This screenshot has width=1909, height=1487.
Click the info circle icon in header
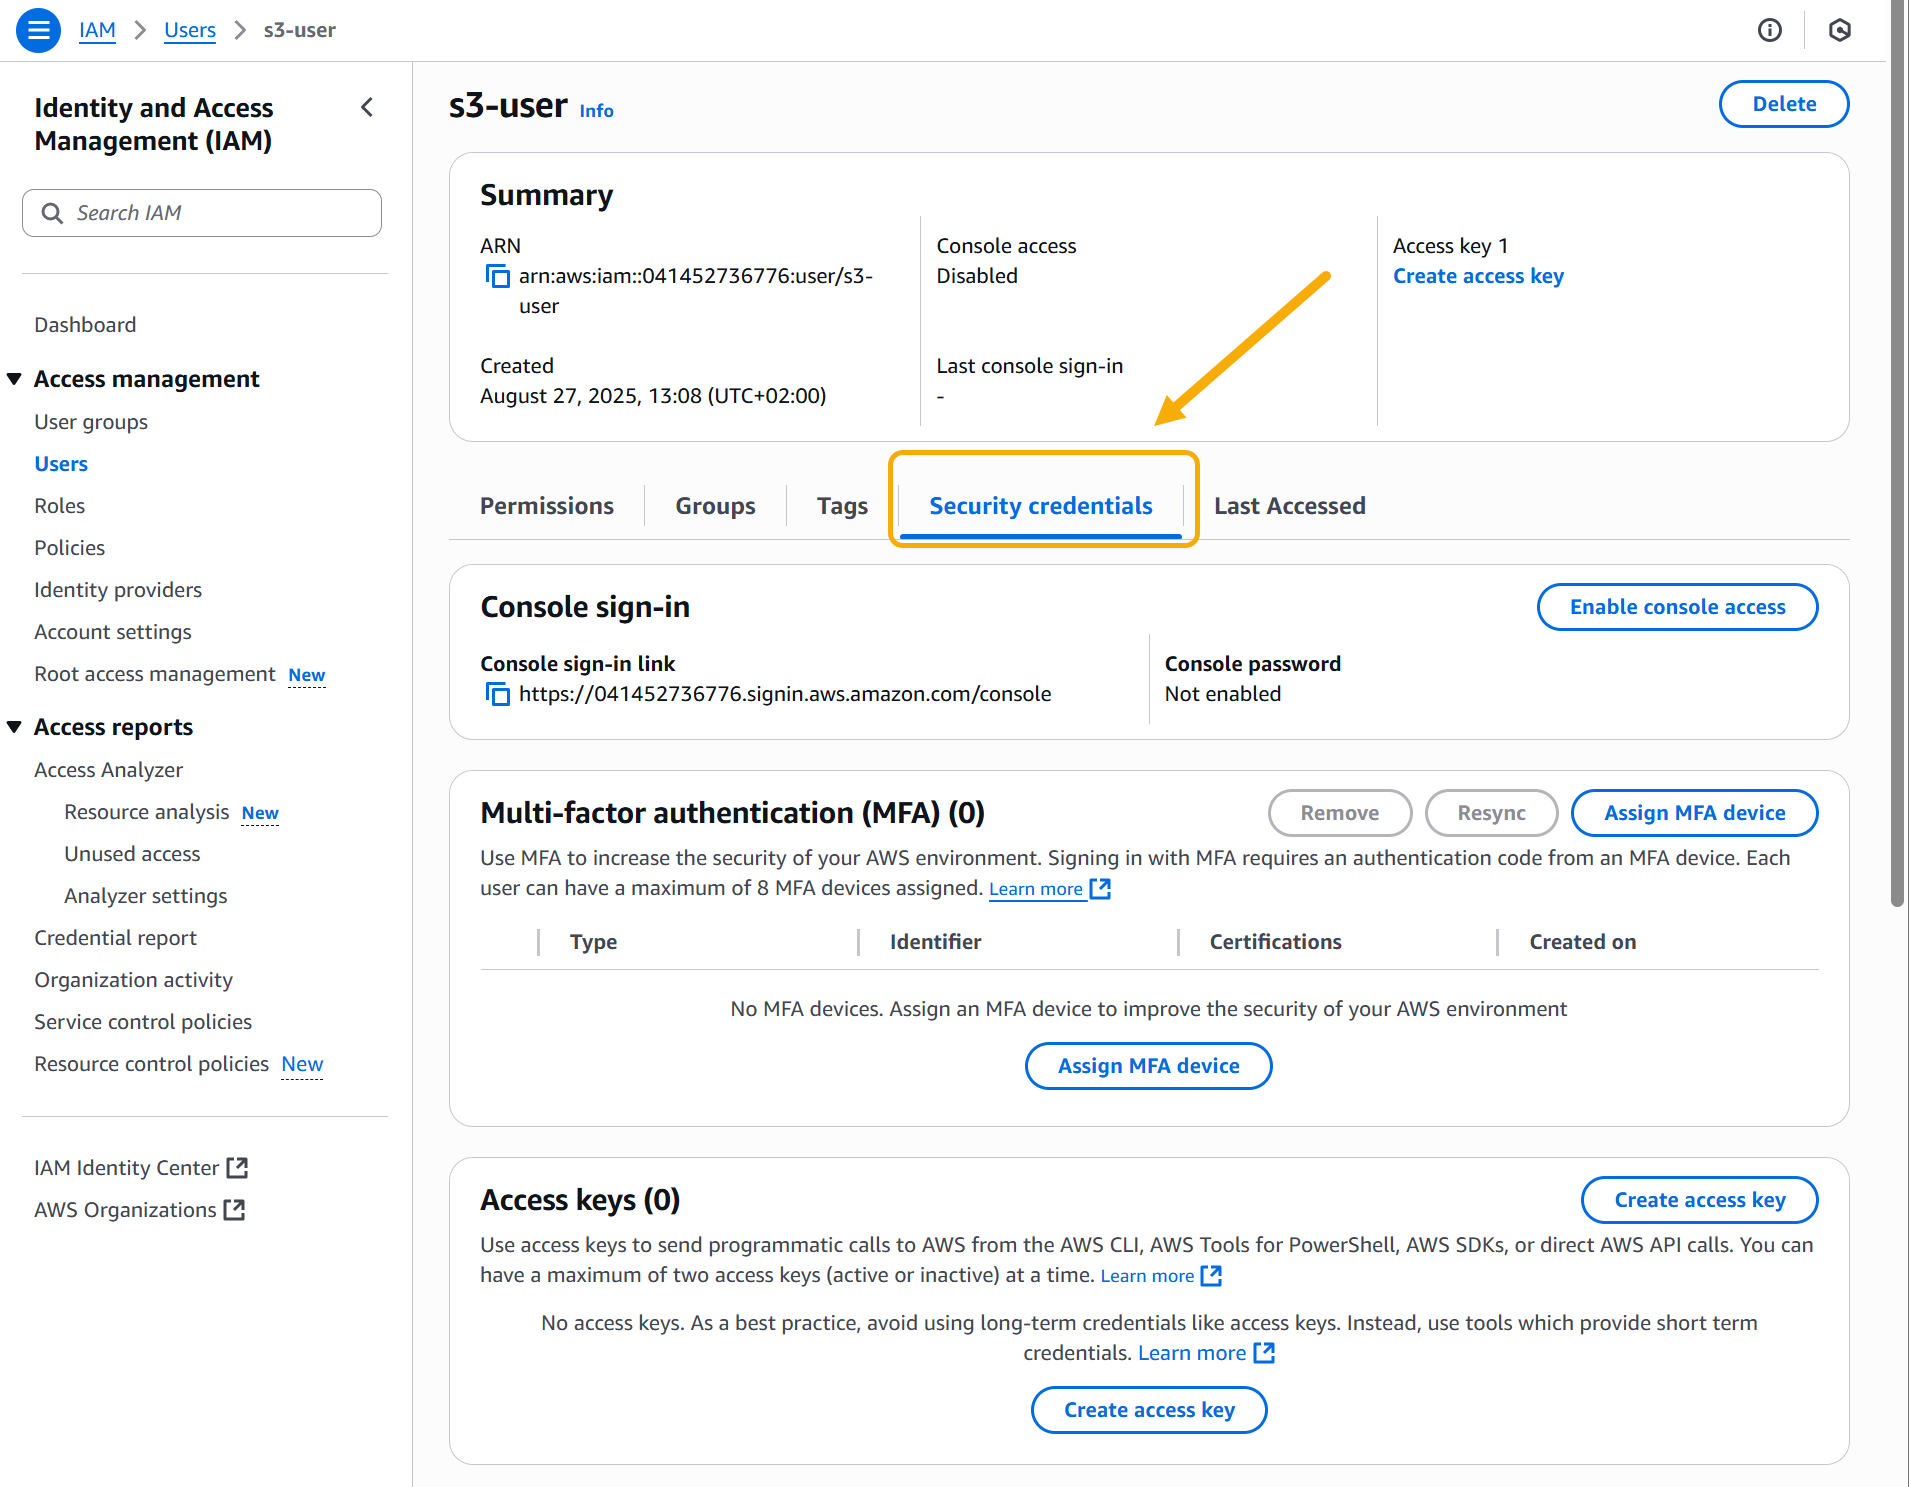click(x=1769, y=30)
